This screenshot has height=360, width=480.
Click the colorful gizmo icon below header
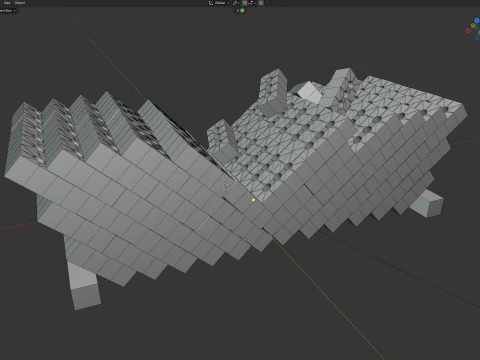point(242,11)
